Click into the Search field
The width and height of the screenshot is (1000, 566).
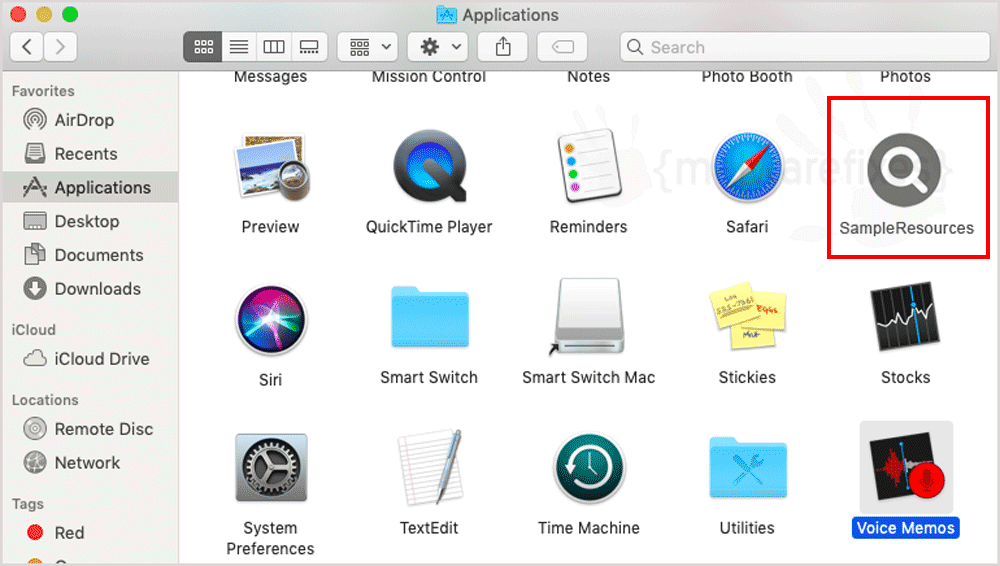point(805,47)
